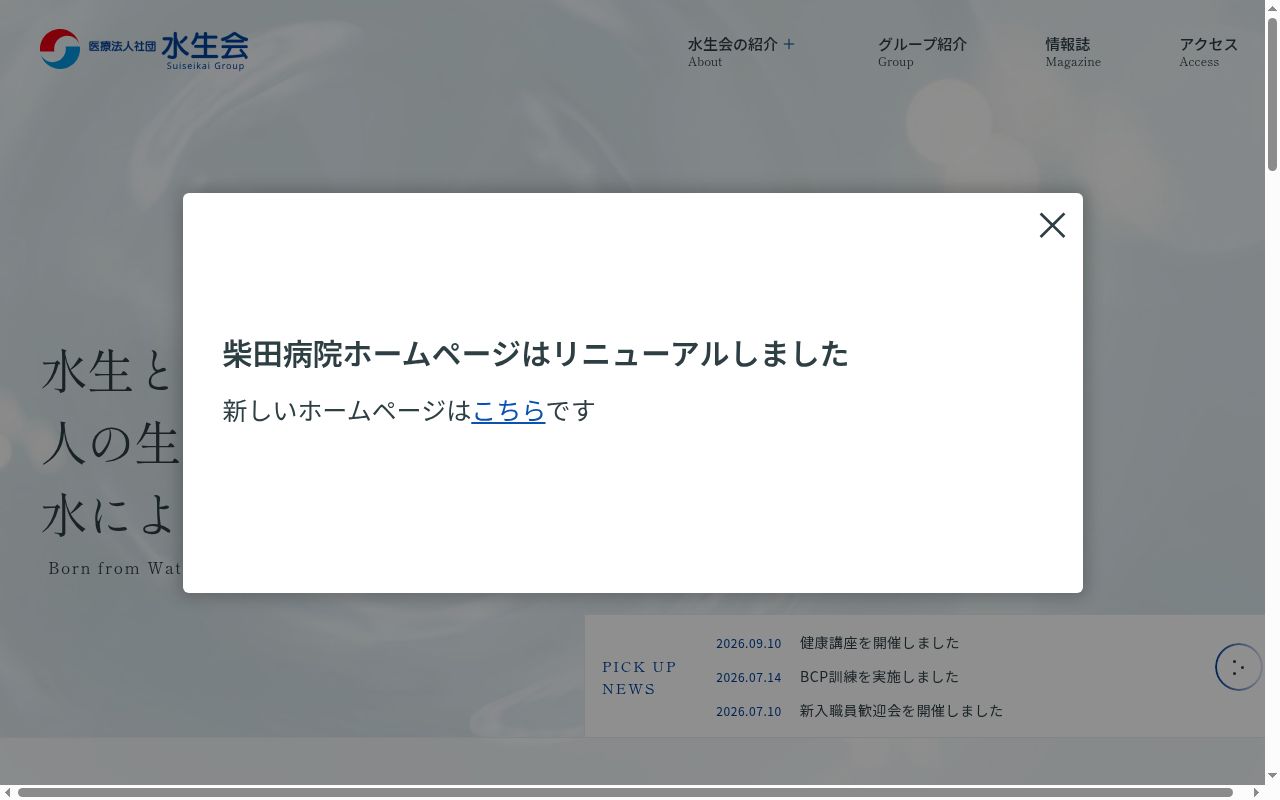1280x800 pixels.
Task: Click the horizontal scrollbar thumb
Action: [x=625, y=792]
